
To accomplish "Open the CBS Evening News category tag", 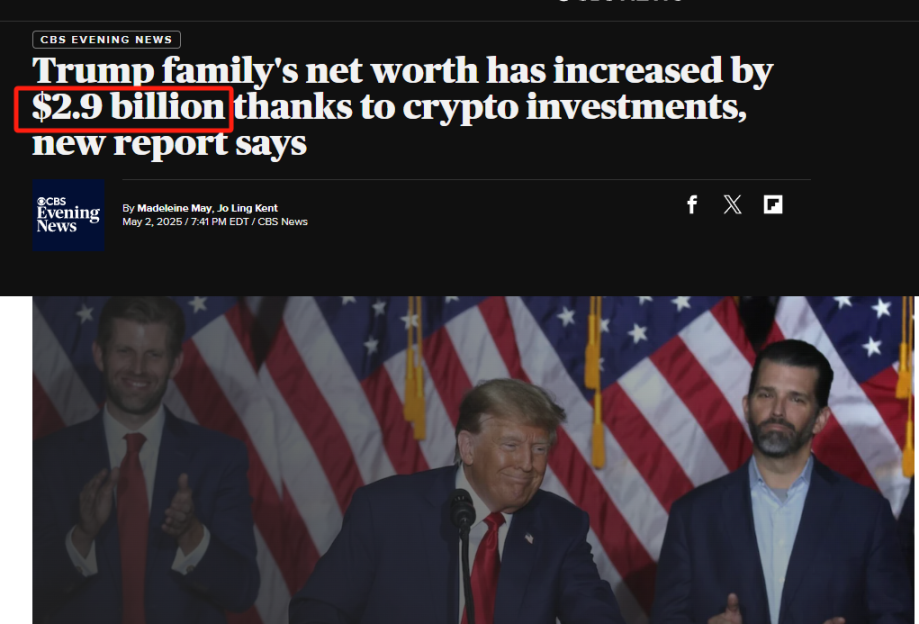I will (x=106, y=39).
